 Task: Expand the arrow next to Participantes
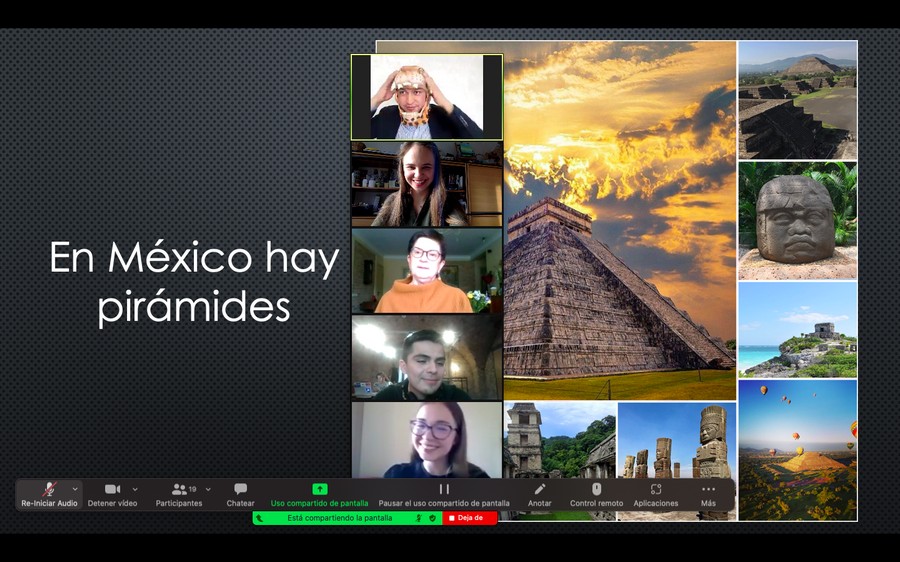[208, 489]
